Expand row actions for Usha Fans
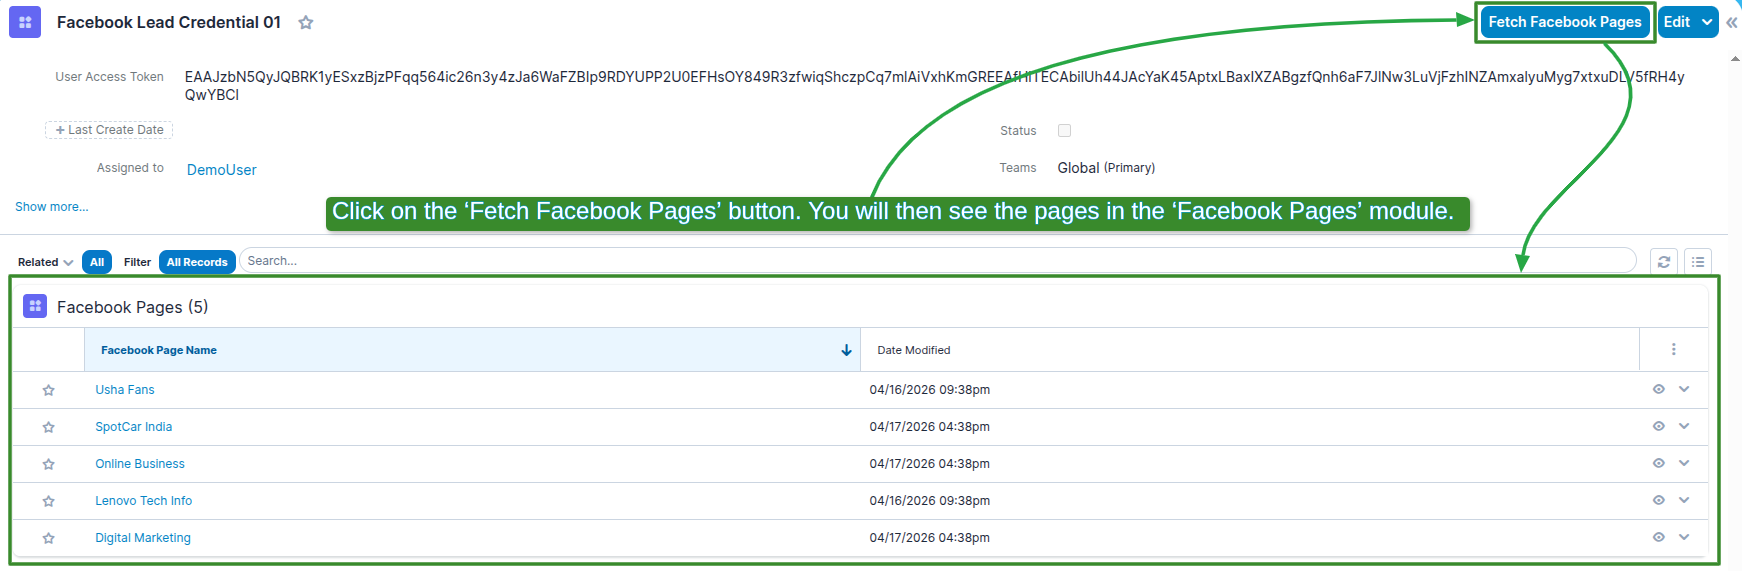Viewport: 1742px width, 571px height. 1684,389
